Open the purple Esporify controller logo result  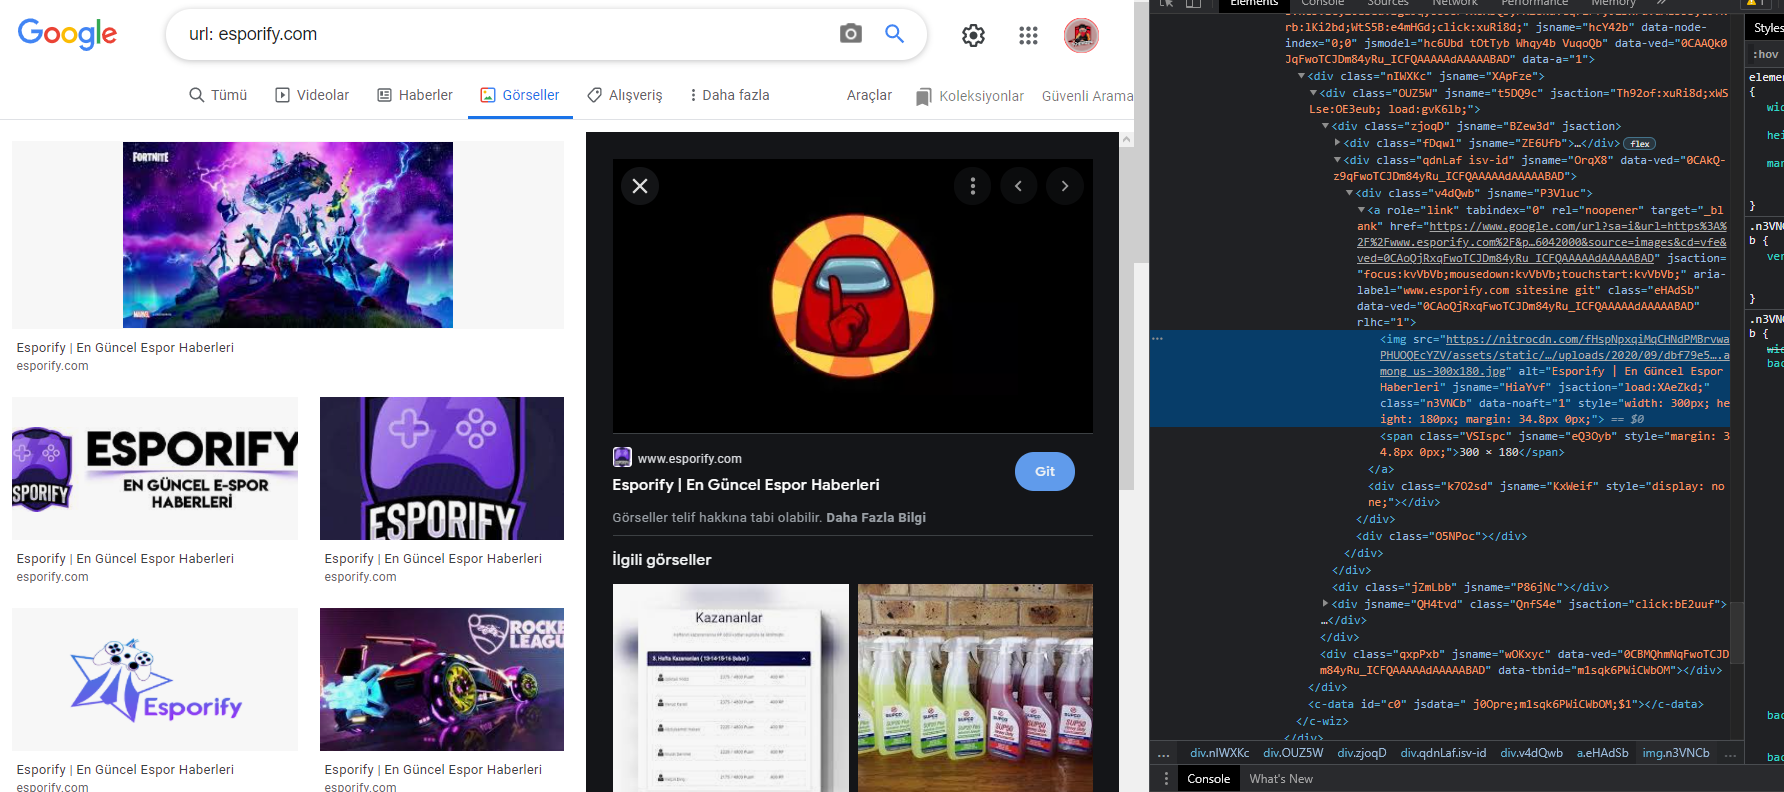point(442,468)
